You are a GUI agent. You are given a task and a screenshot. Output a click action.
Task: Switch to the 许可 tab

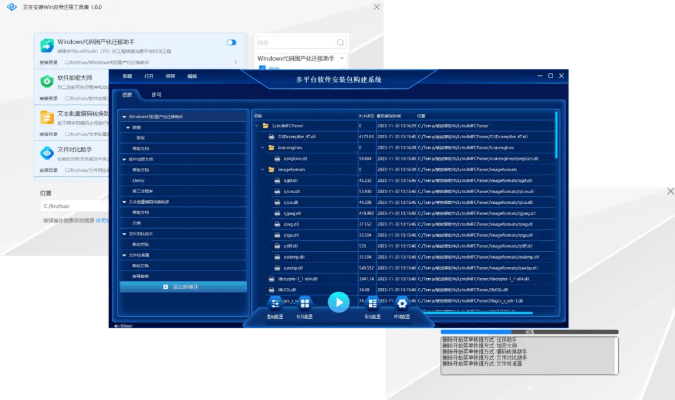pyautogui.click(x=156, y=95)
